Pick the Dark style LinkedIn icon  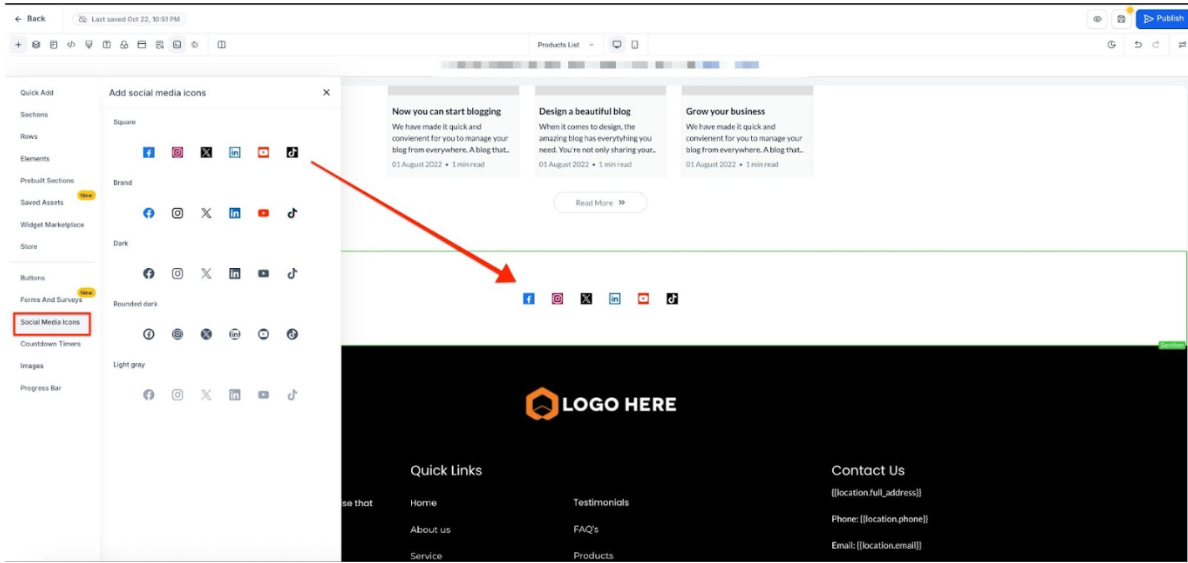(x=235, y=274)
